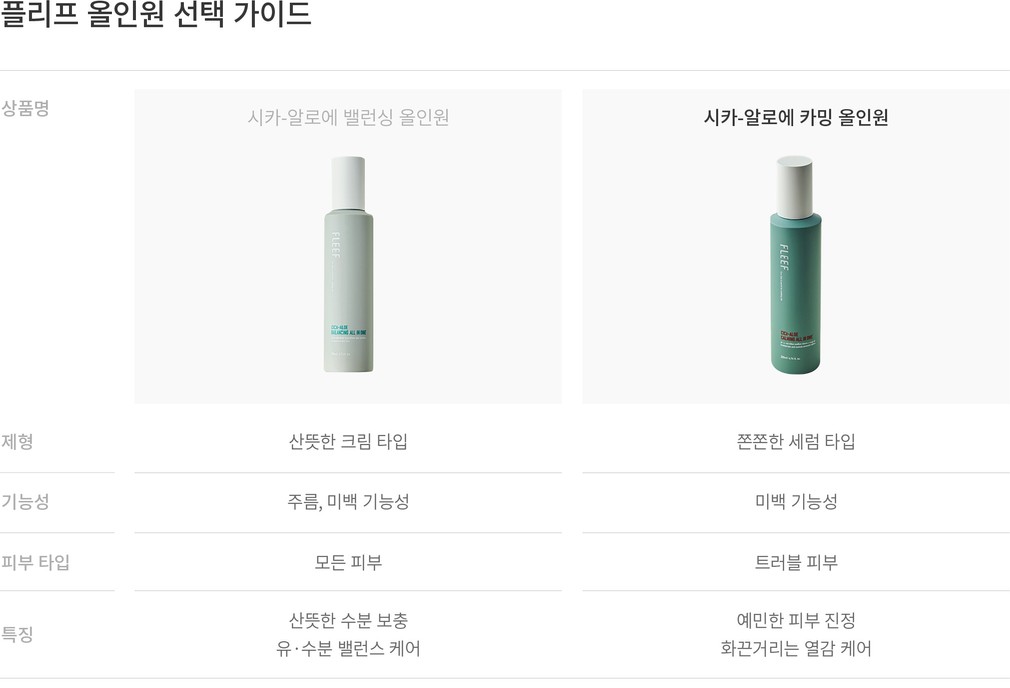
Task: Click the 산뜻한 크림 타입 cell
Action: click(x=348, y=441)
